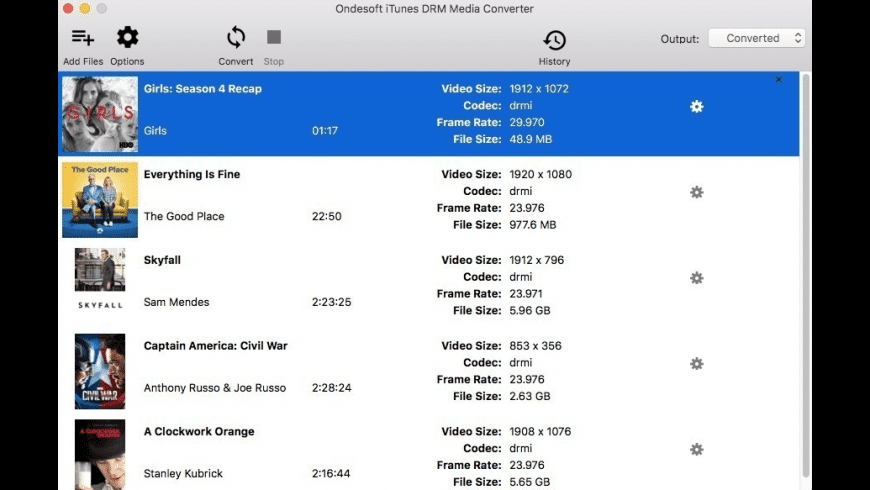This screenshot has height=490, width=870.
Task: Open settings gear for Everything Is Fine
Action: click(x=696, y=192)
